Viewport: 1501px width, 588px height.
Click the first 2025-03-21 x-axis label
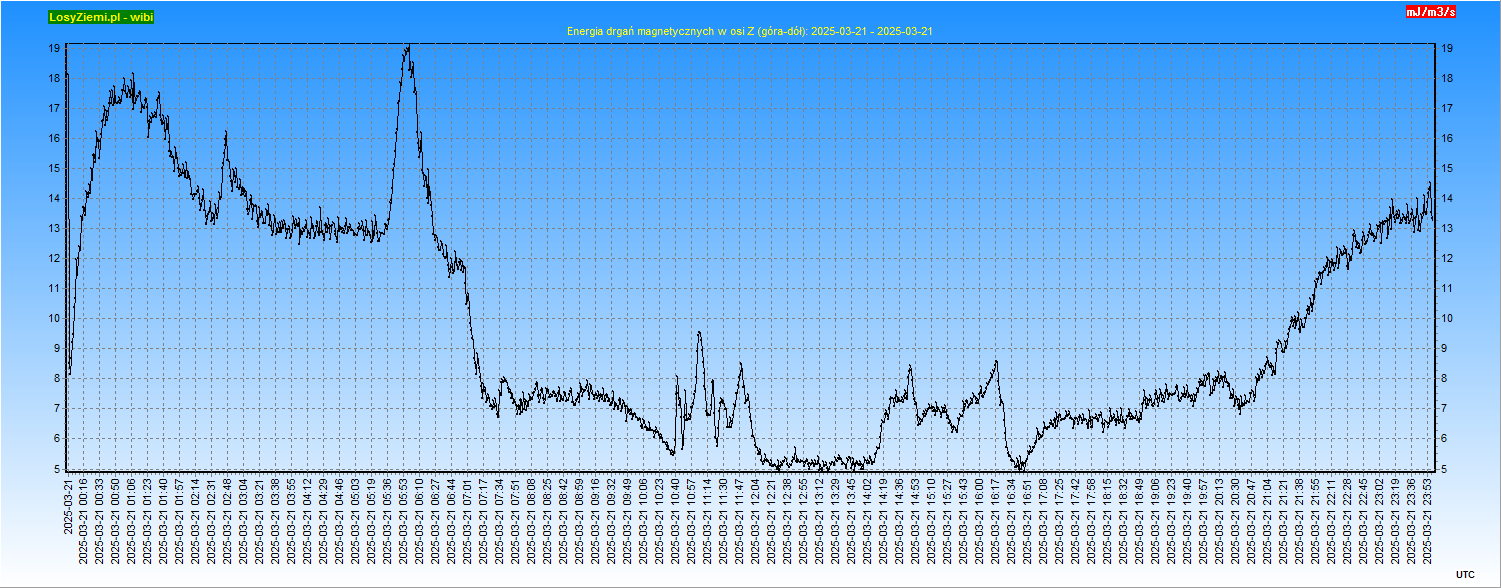(68, 506)
